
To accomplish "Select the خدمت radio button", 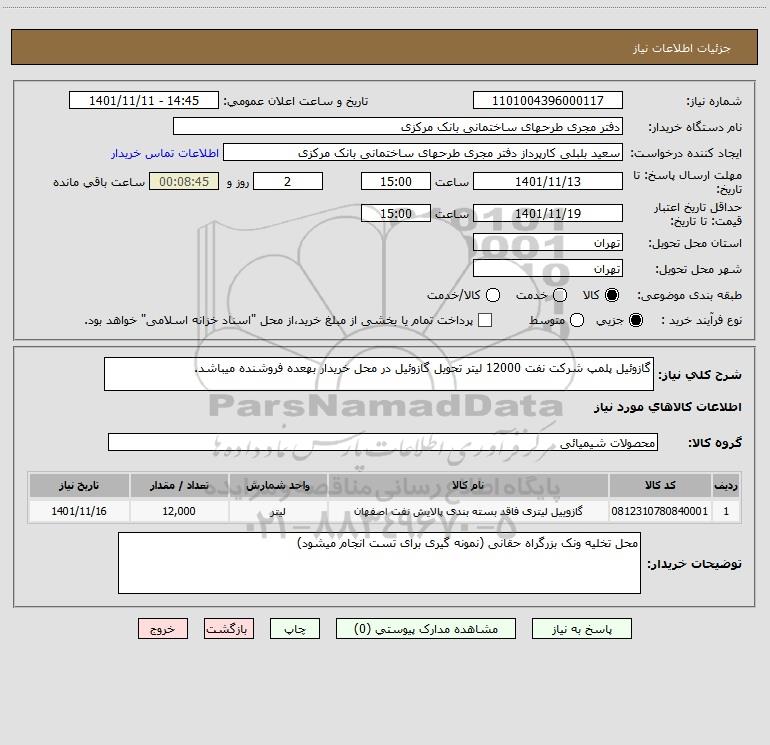I will 560,295.
